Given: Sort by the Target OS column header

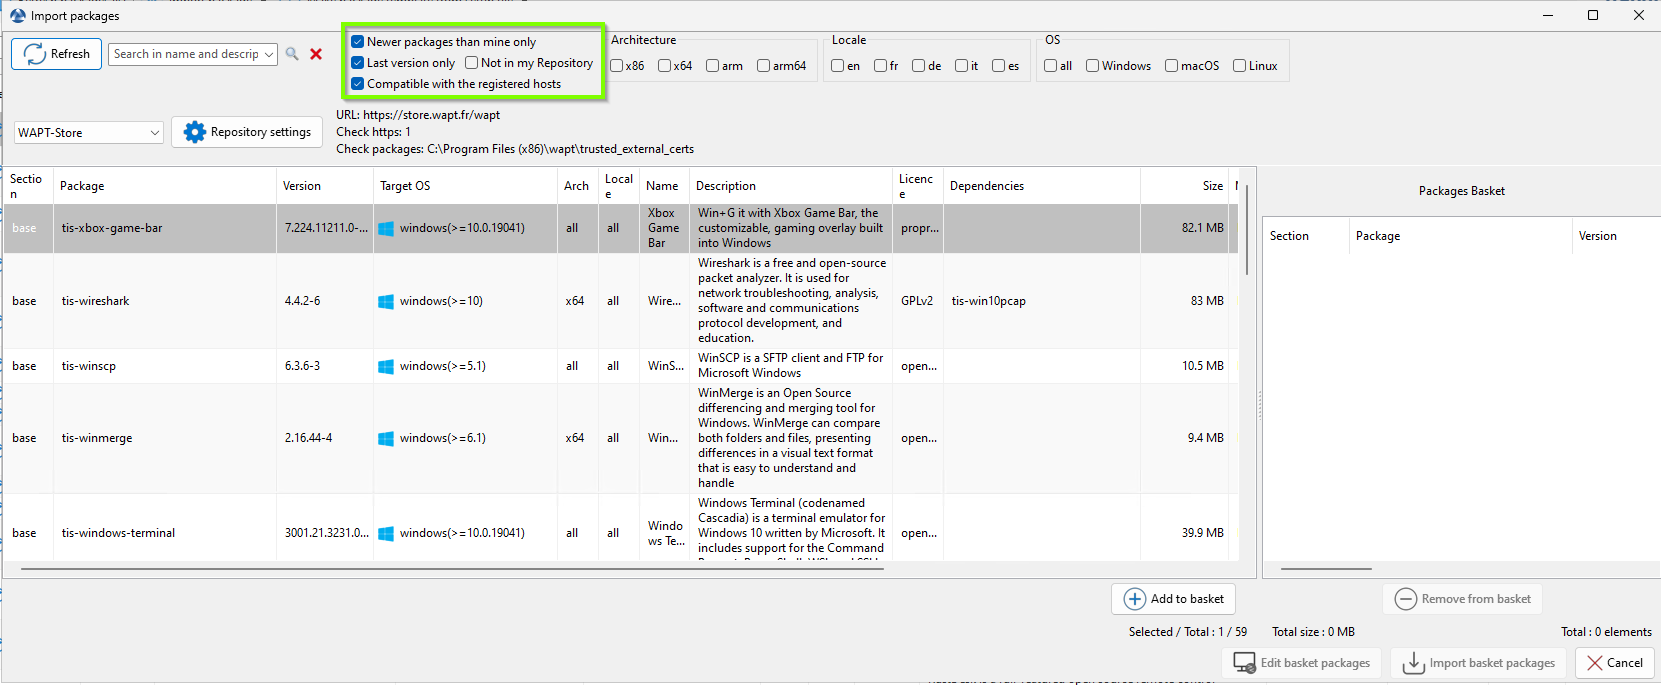Looking at the screenshot, I should coord(465,186).
